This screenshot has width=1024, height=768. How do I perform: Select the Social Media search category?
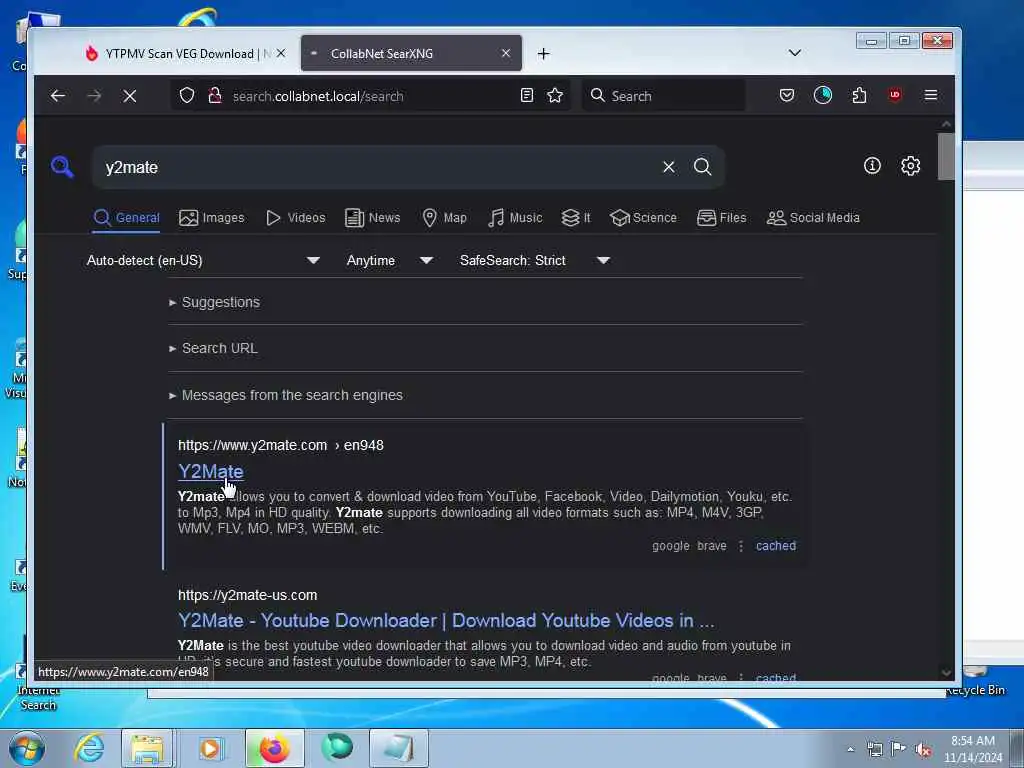click(813, 217)
